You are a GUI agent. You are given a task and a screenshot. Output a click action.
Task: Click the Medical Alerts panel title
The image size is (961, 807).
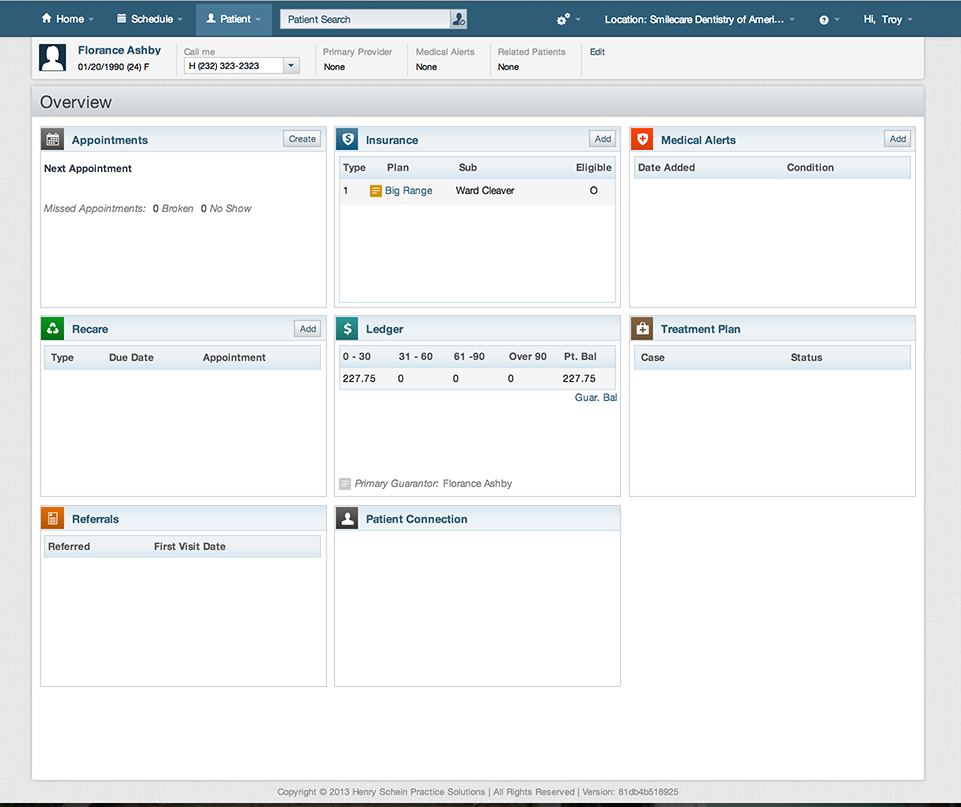click(x=698, y=140)
